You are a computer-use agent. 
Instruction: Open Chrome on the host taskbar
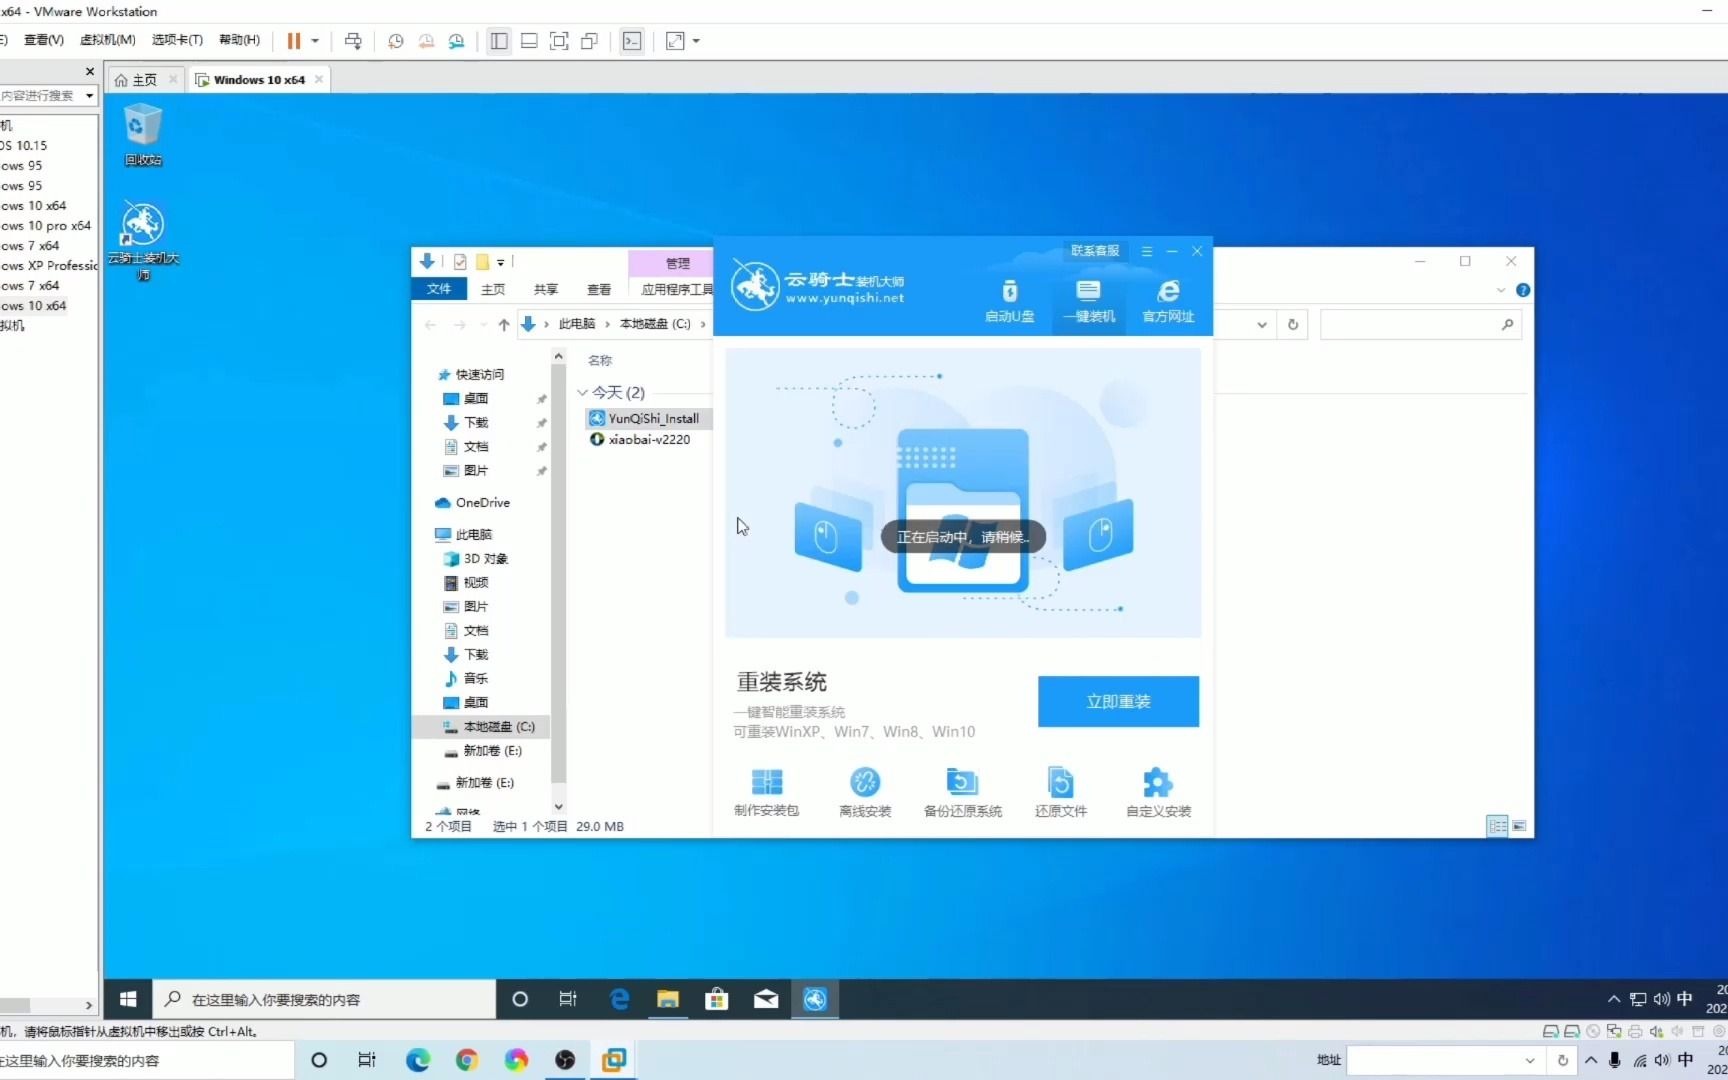pos(467,1060)
